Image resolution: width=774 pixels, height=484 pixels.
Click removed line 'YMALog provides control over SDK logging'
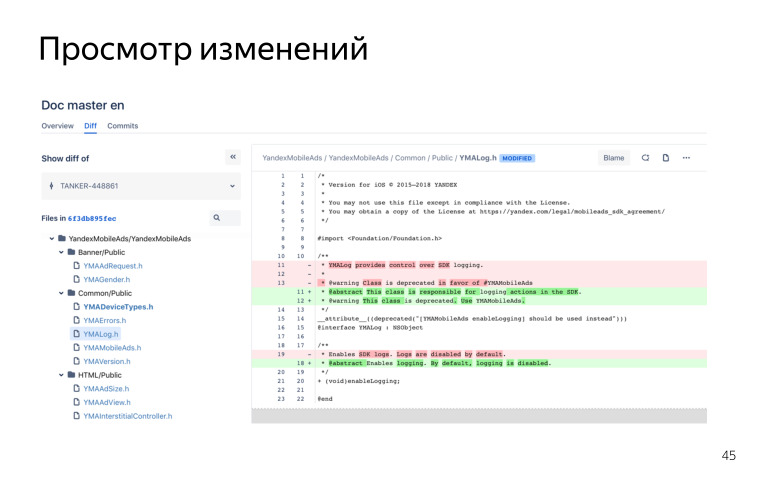479,265
